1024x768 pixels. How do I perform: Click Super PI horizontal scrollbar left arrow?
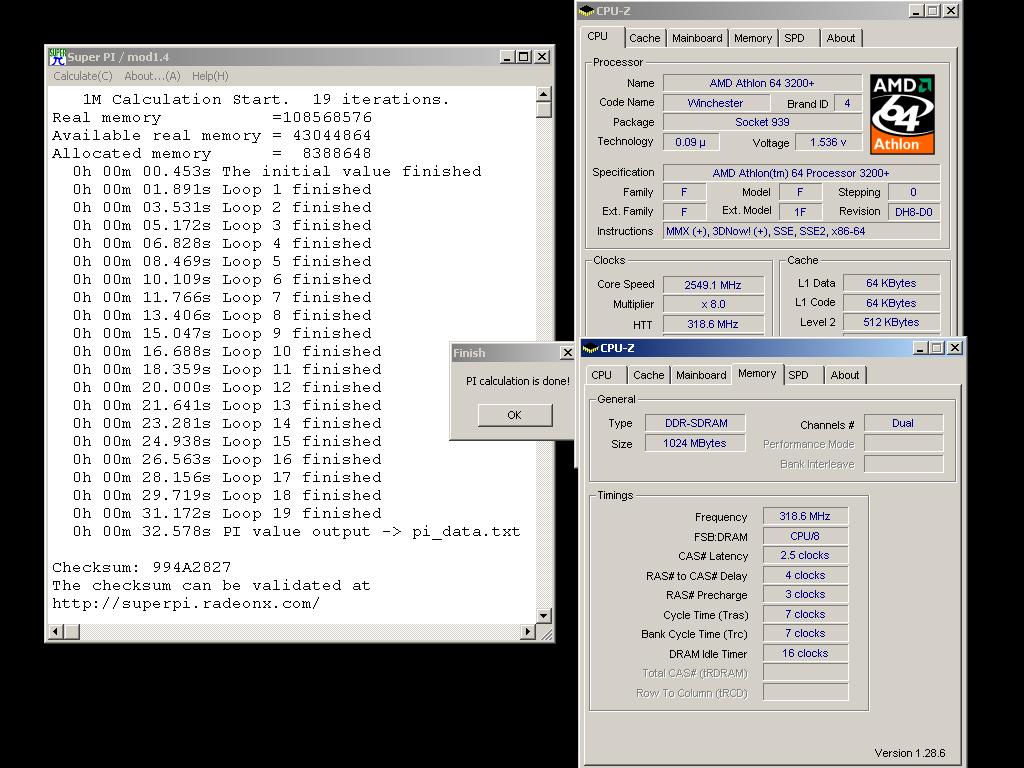click(x=56, y=632)
